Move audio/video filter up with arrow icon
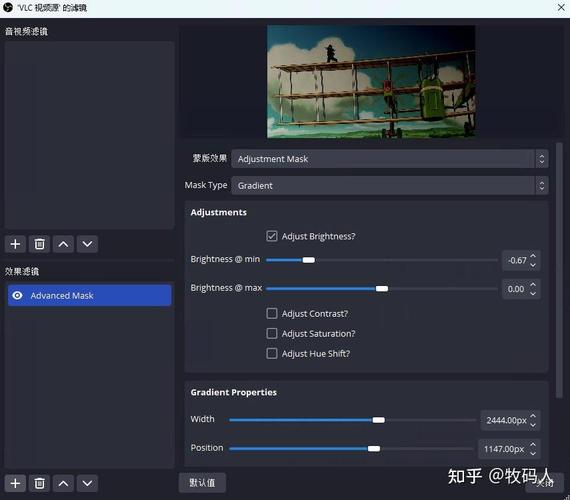570x500 pixels. (x=63, y=244)
